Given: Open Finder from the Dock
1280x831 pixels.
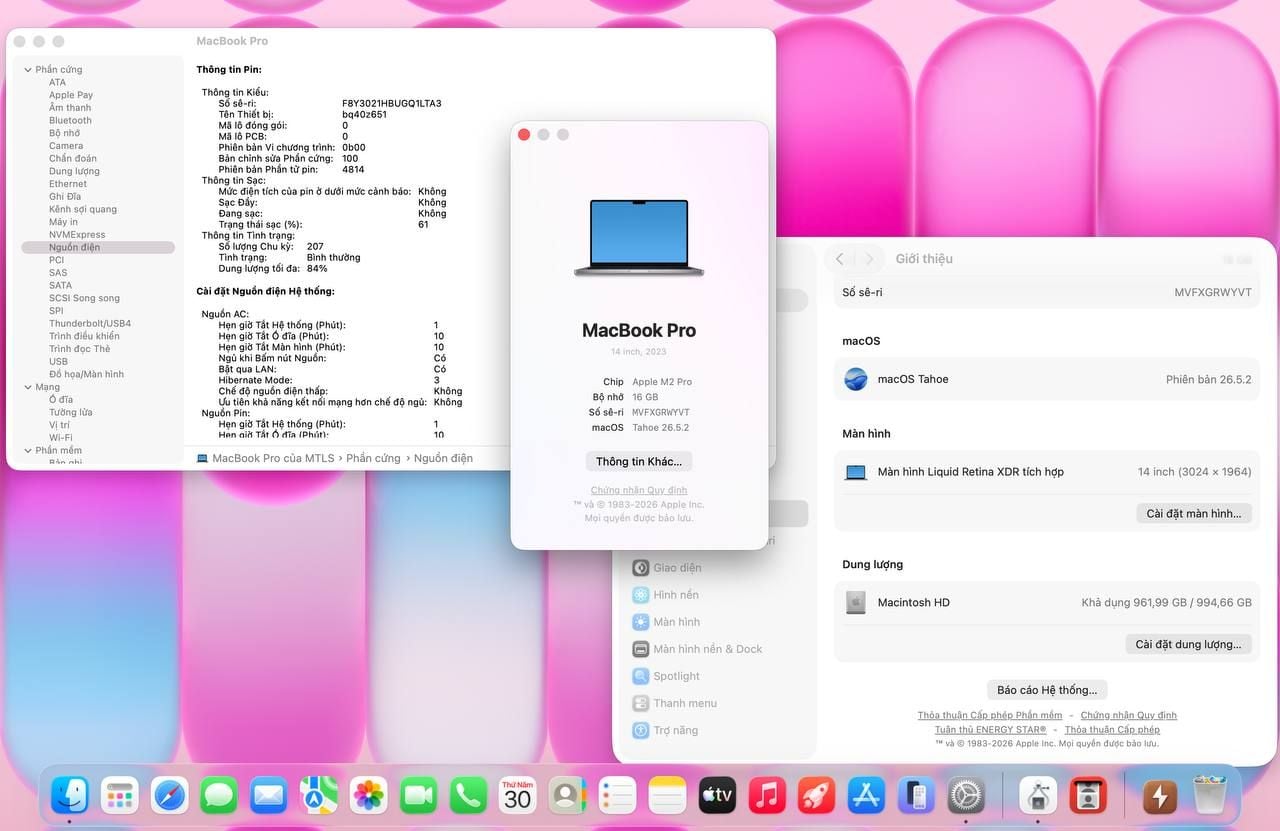Looking at the screenshot, I should point(70,796).
